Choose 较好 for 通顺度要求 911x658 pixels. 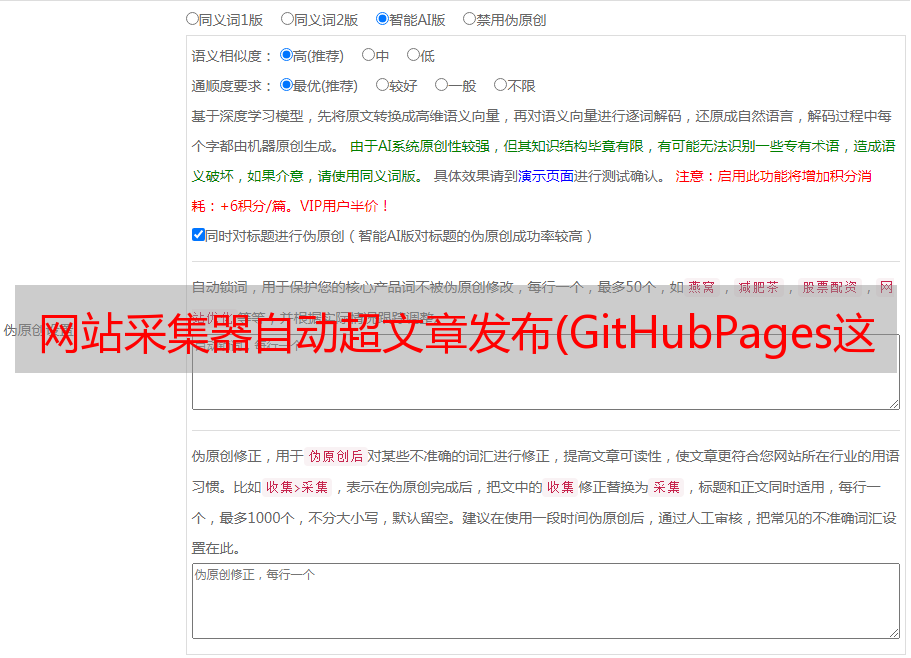pyautogui.click(x=382, y=85)
